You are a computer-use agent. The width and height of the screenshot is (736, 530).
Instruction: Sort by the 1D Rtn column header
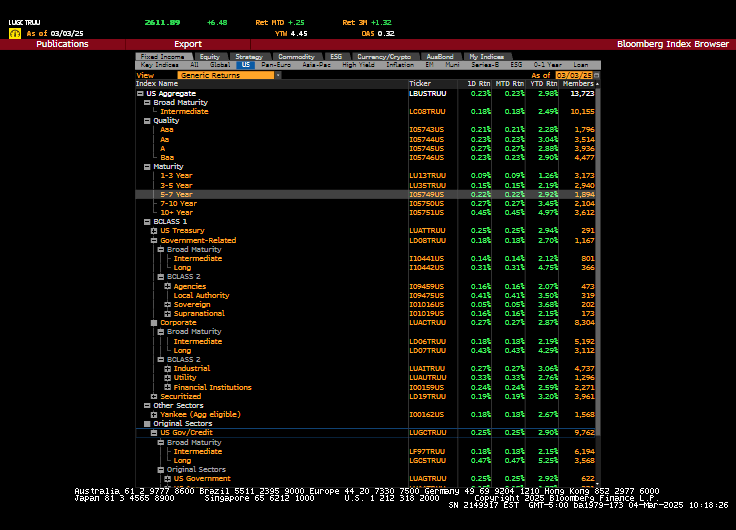click(478, 84)
